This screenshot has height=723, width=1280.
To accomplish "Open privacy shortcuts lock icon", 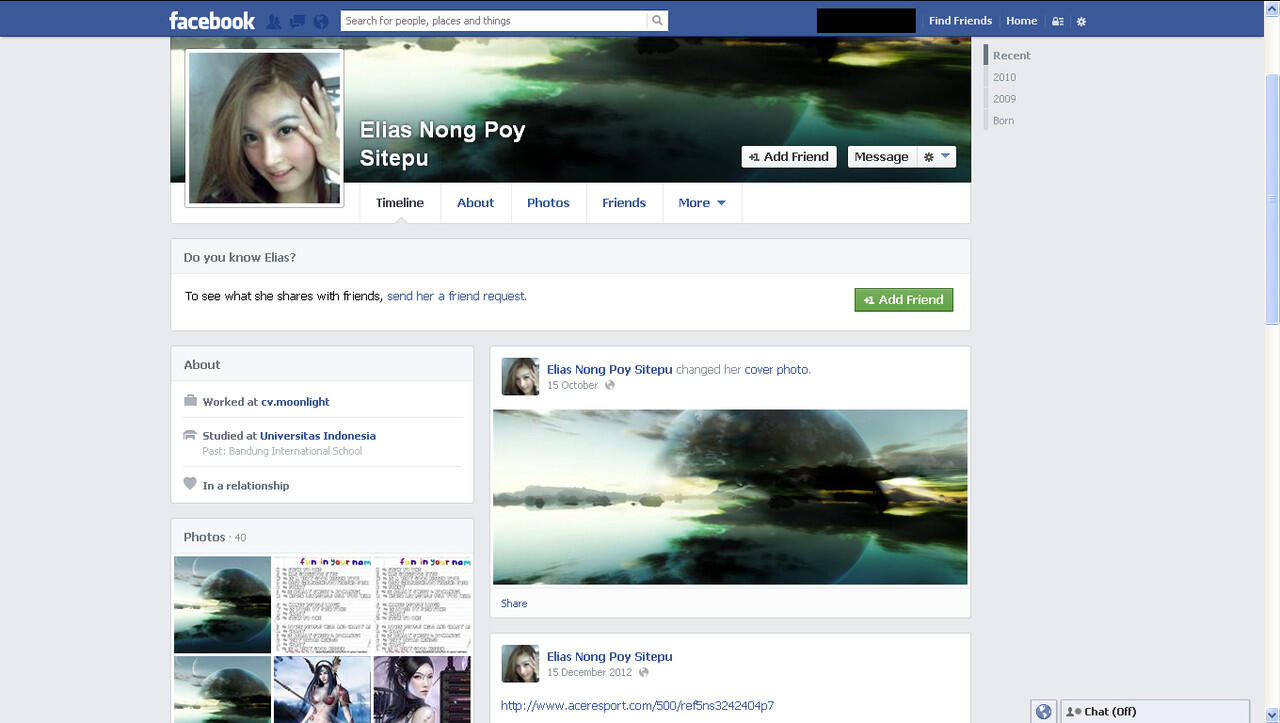I will pos(1057,21).
